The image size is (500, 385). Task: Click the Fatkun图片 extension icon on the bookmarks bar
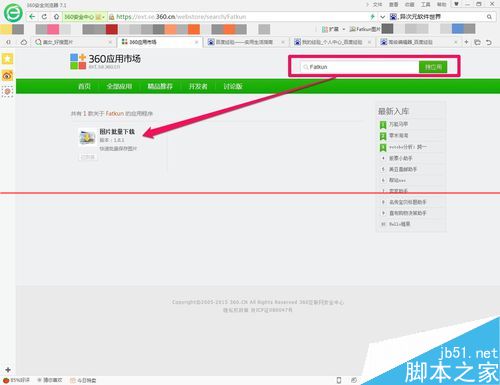coord(365,29)
